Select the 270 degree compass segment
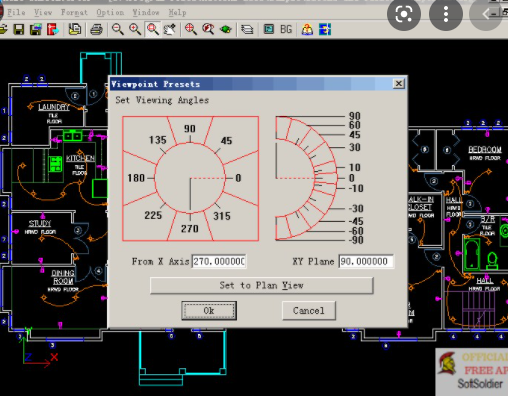 (190, 228)
